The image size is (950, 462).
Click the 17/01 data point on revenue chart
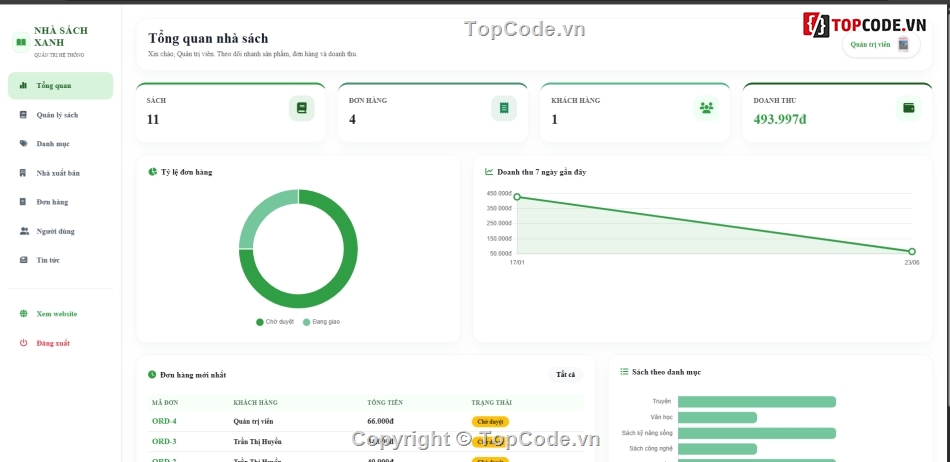pyautogui.click(x=517, y=197)
